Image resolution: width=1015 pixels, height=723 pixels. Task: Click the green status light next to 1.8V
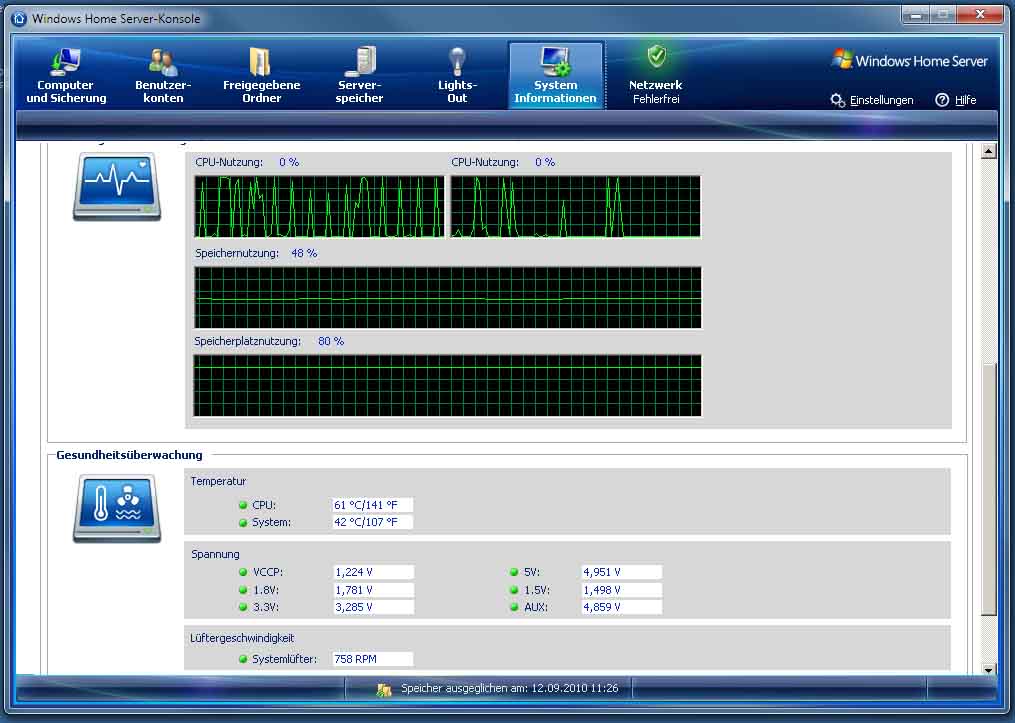pos(243,590)
